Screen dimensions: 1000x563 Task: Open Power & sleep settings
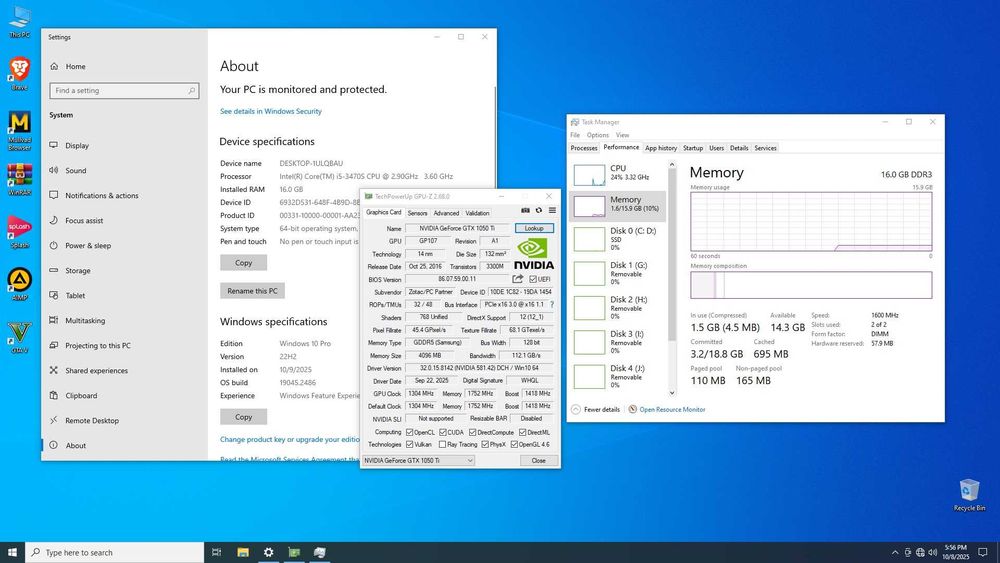(x=87, y=245)
